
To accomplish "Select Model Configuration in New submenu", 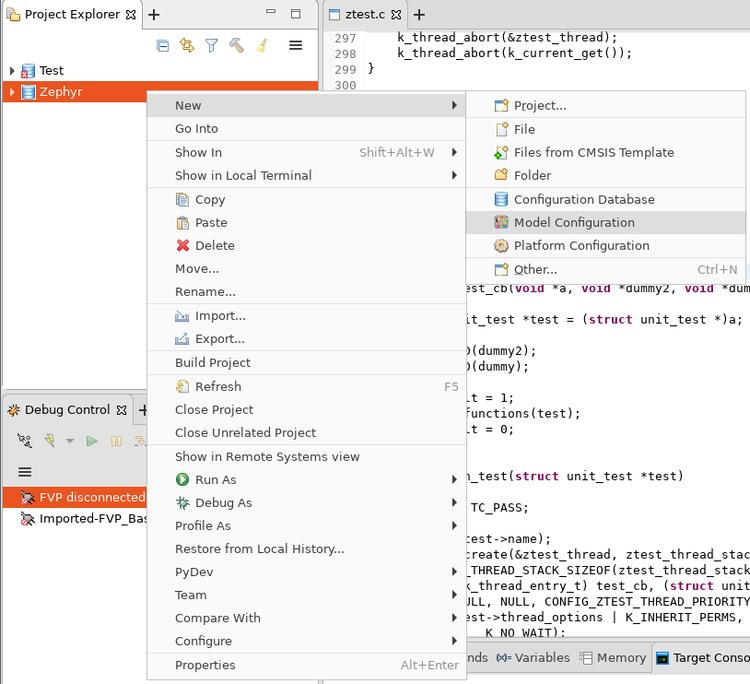I will [574, 223].
